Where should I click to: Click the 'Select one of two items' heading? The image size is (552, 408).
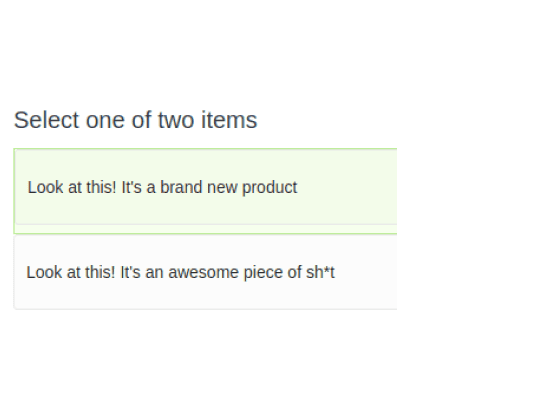pos(136,120)
